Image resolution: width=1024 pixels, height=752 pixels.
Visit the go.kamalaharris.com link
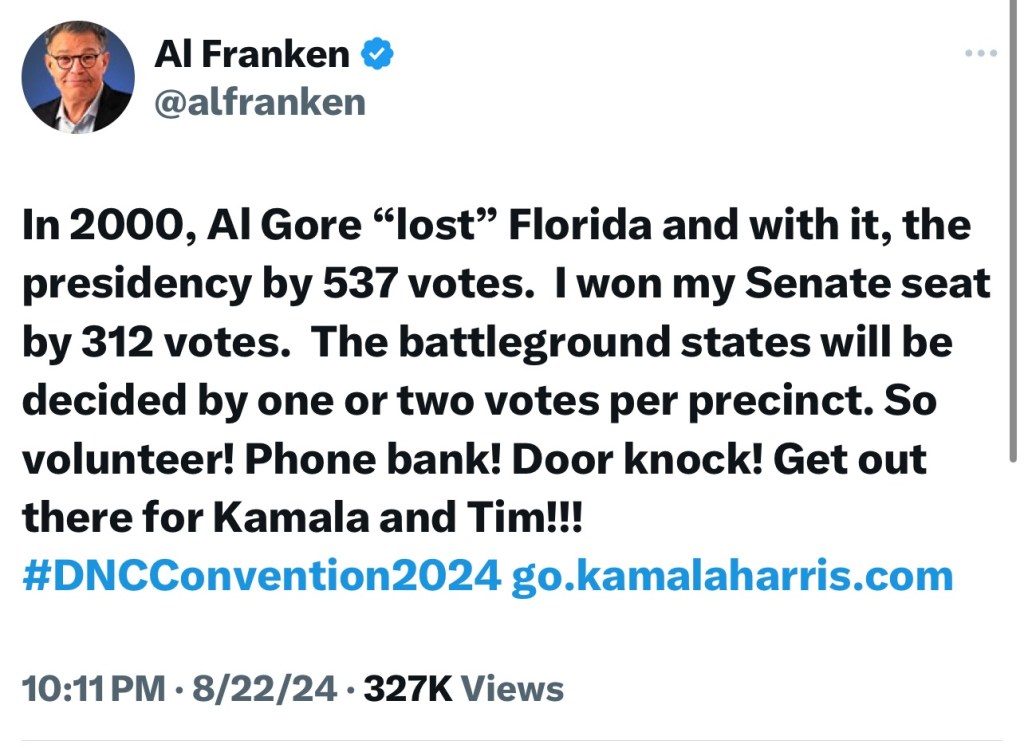tap(732, 576)
